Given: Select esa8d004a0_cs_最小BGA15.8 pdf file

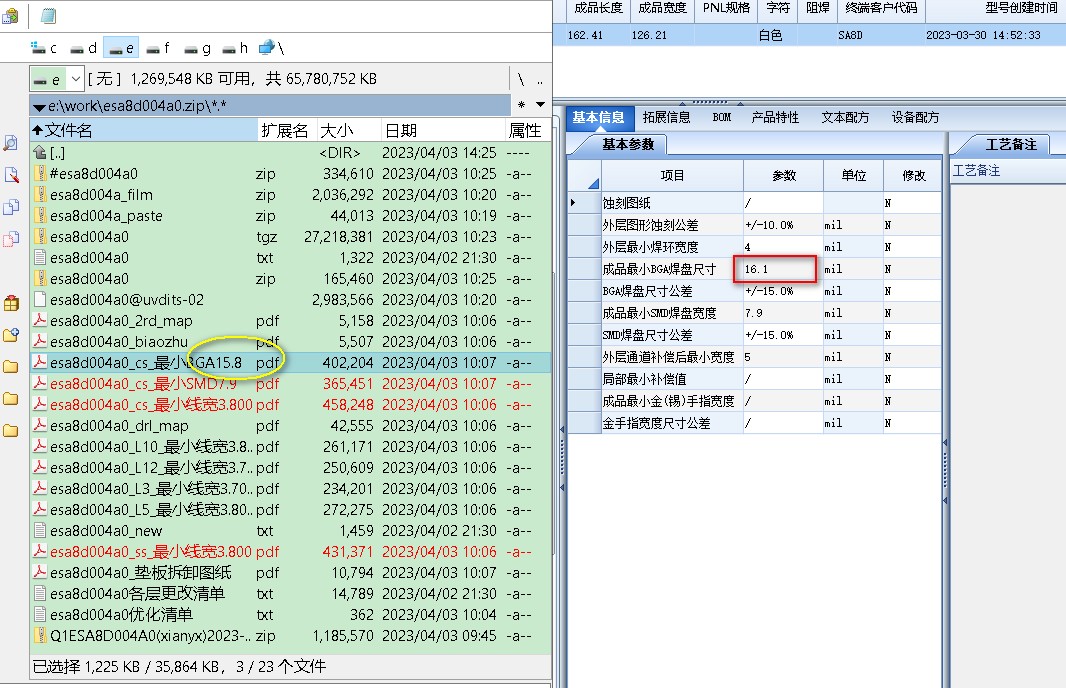Looking at the screenshot, I should (x=291, y=362).
